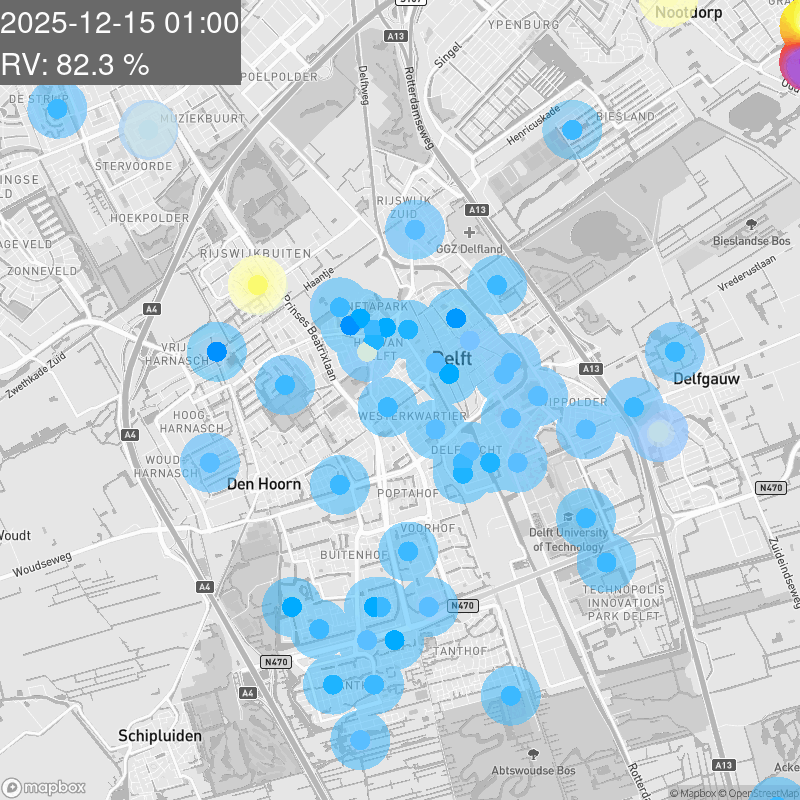Click the blue sensor marker at Biesland
The height and width of the screenshot is (800, 800).
(x=572, y=130)
